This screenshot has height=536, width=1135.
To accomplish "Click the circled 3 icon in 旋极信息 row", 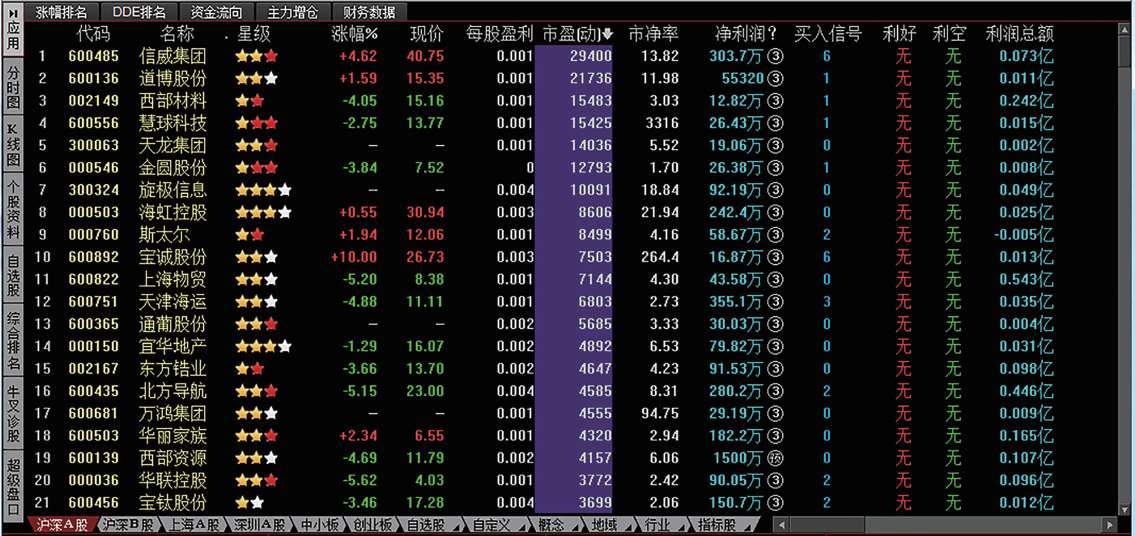I will coord(775,190).
